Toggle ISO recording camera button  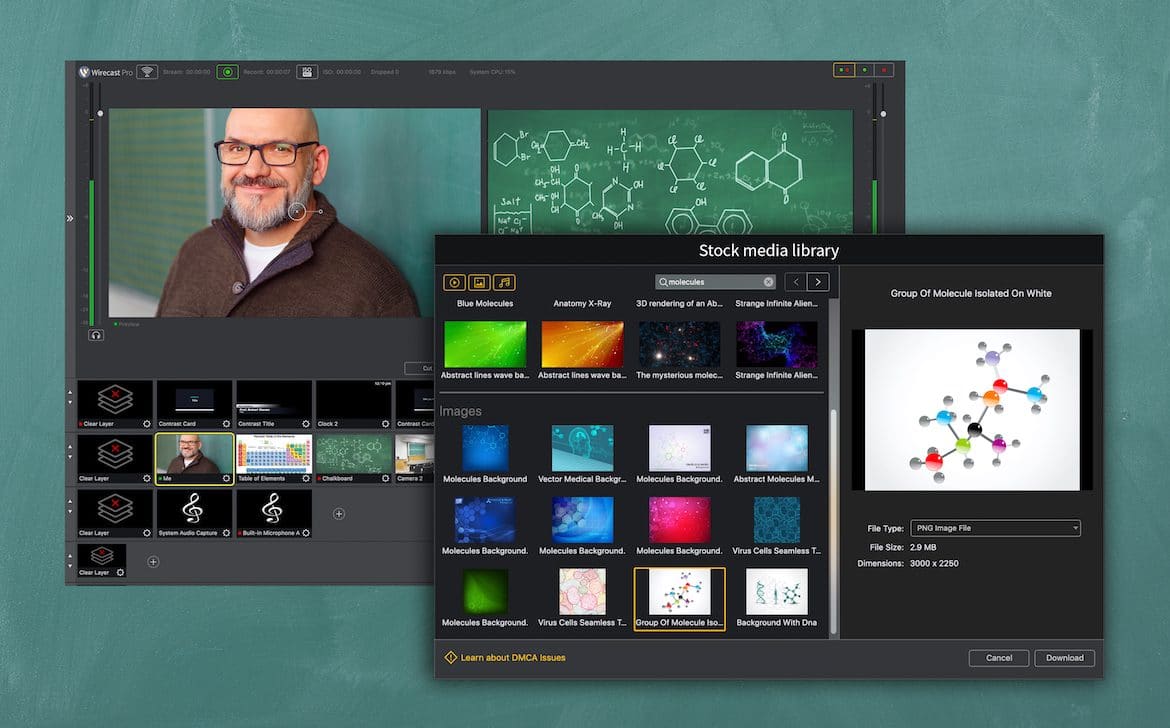(307, 72)
